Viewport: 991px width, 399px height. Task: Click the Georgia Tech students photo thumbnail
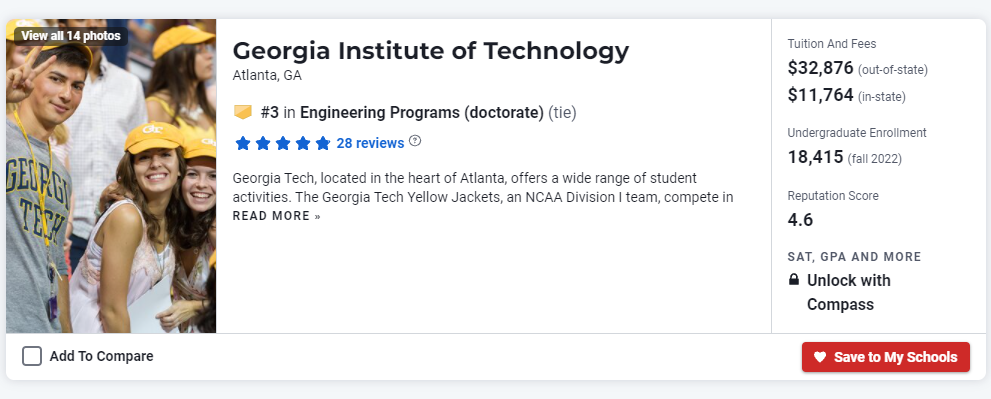point(111,176)
